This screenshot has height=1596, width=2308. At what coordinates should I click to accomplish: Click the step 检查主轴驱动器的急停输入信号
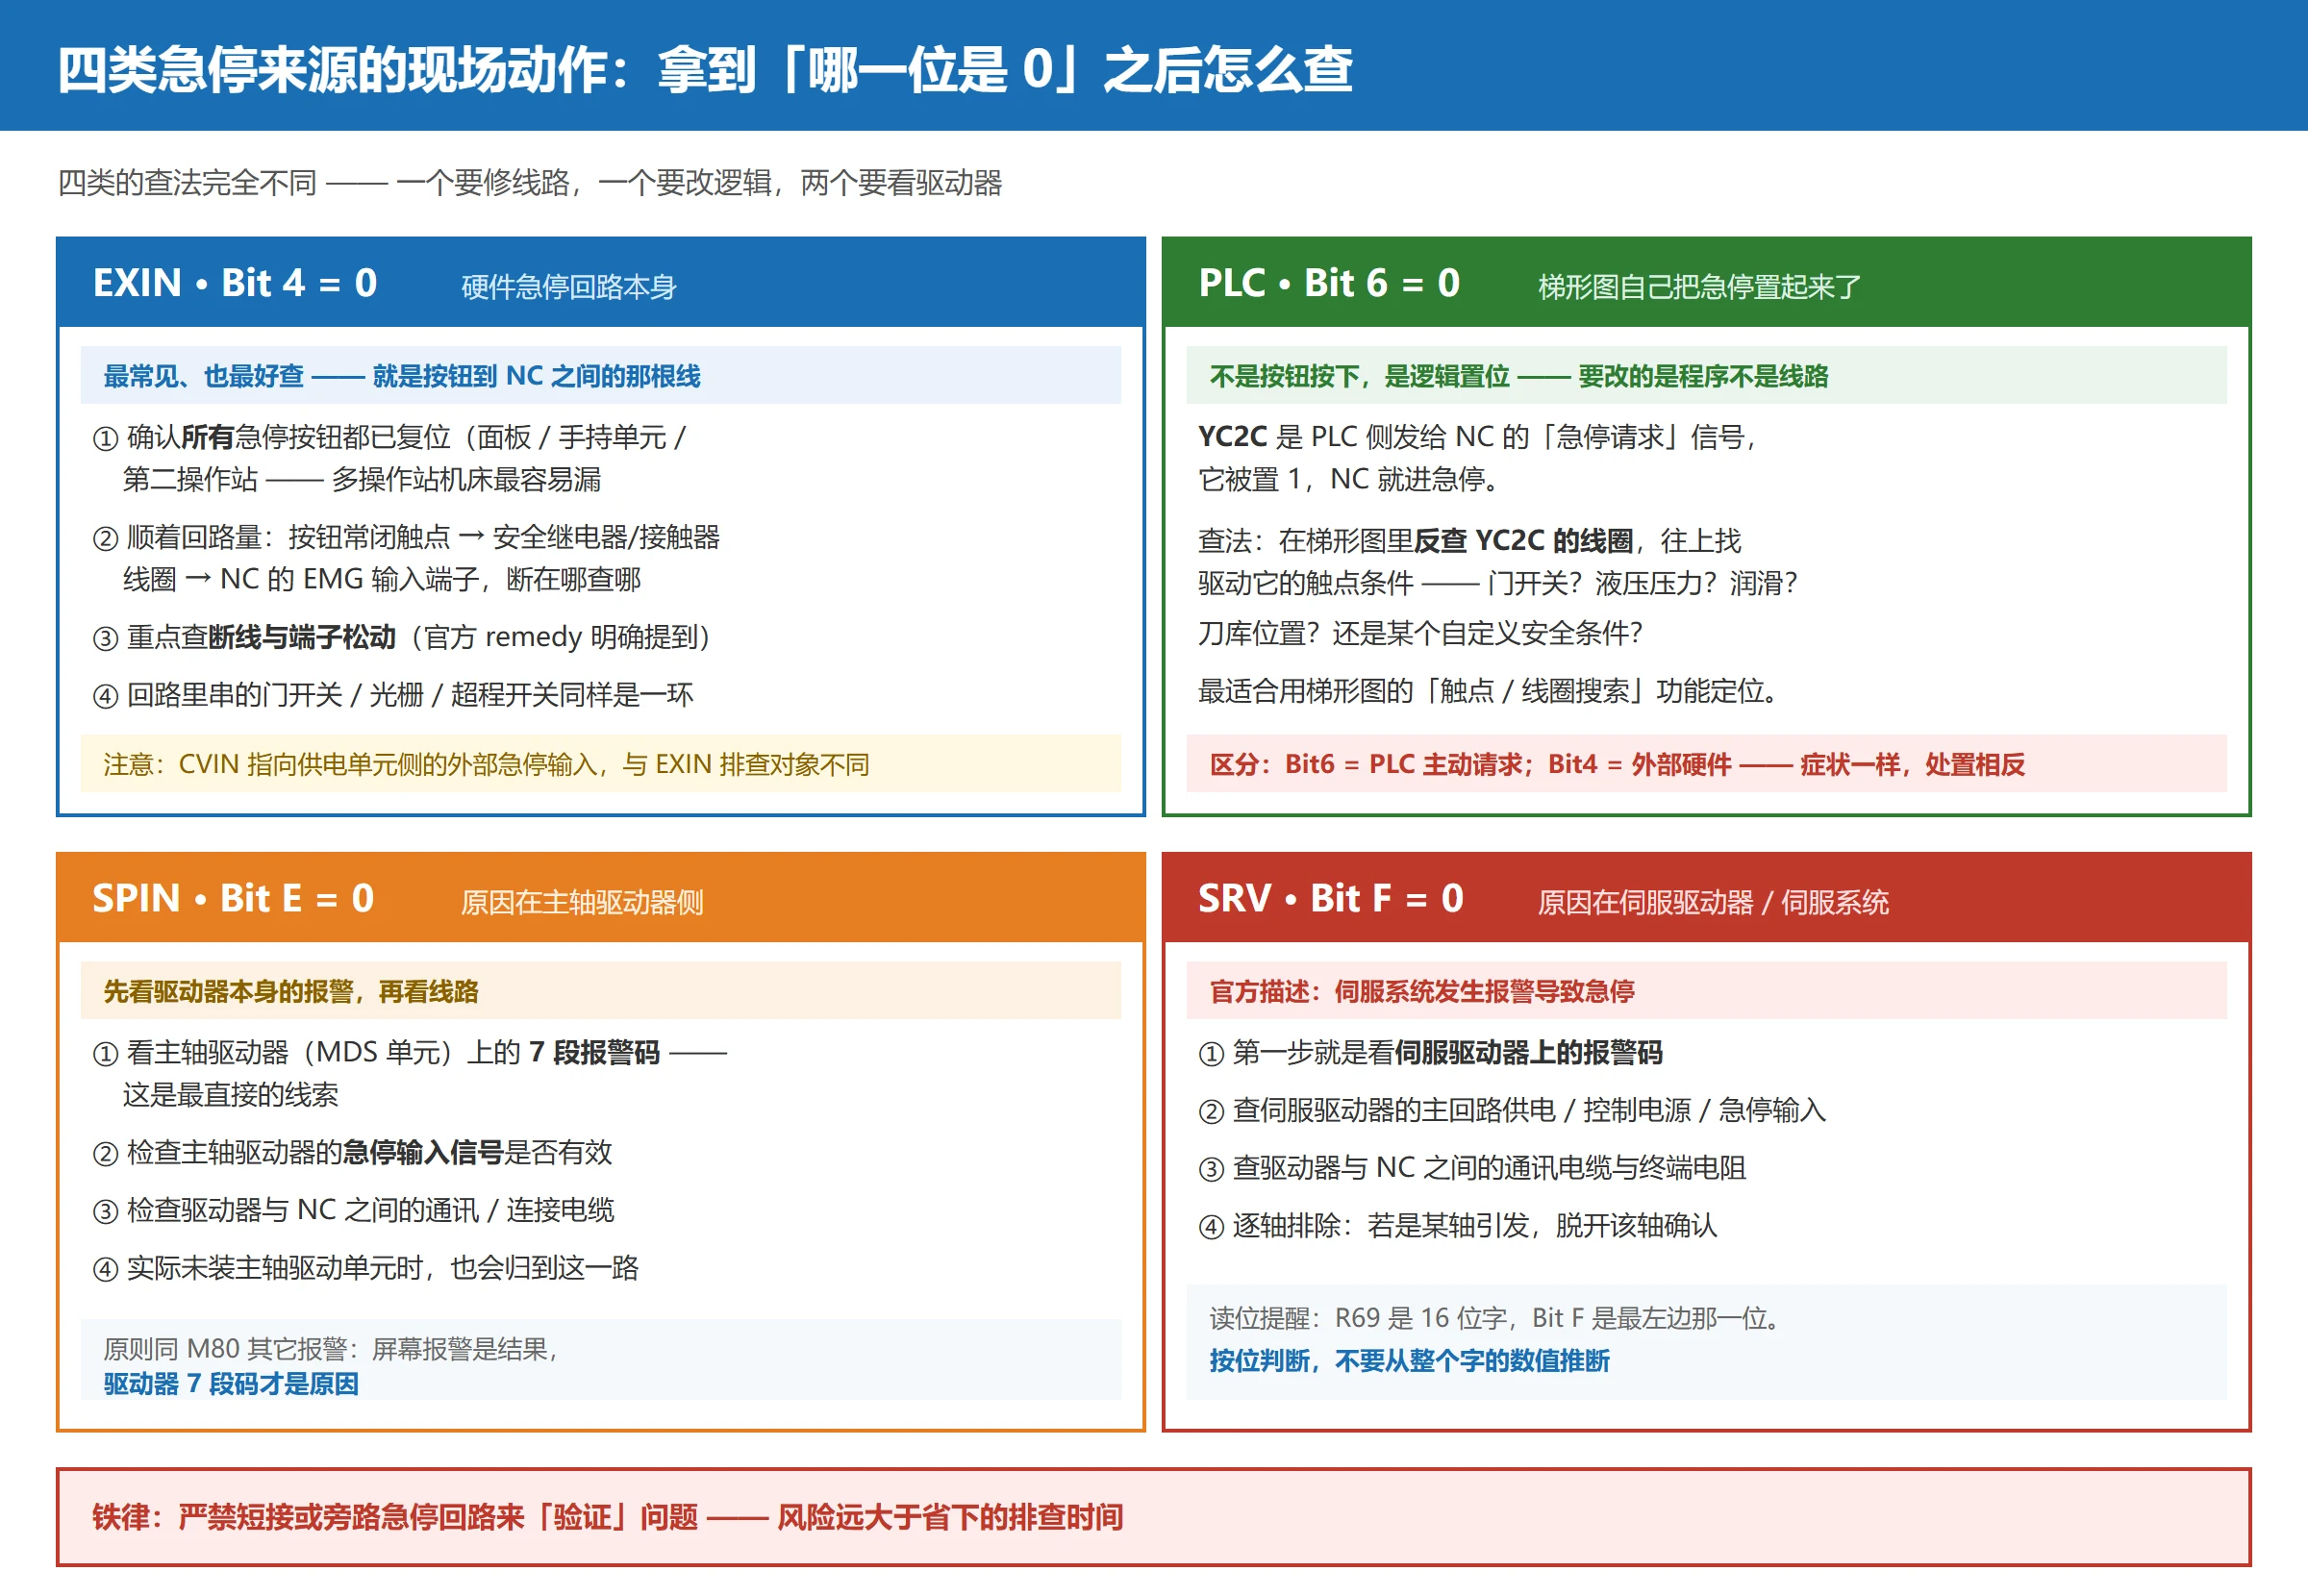click(x=352, y=1152)
